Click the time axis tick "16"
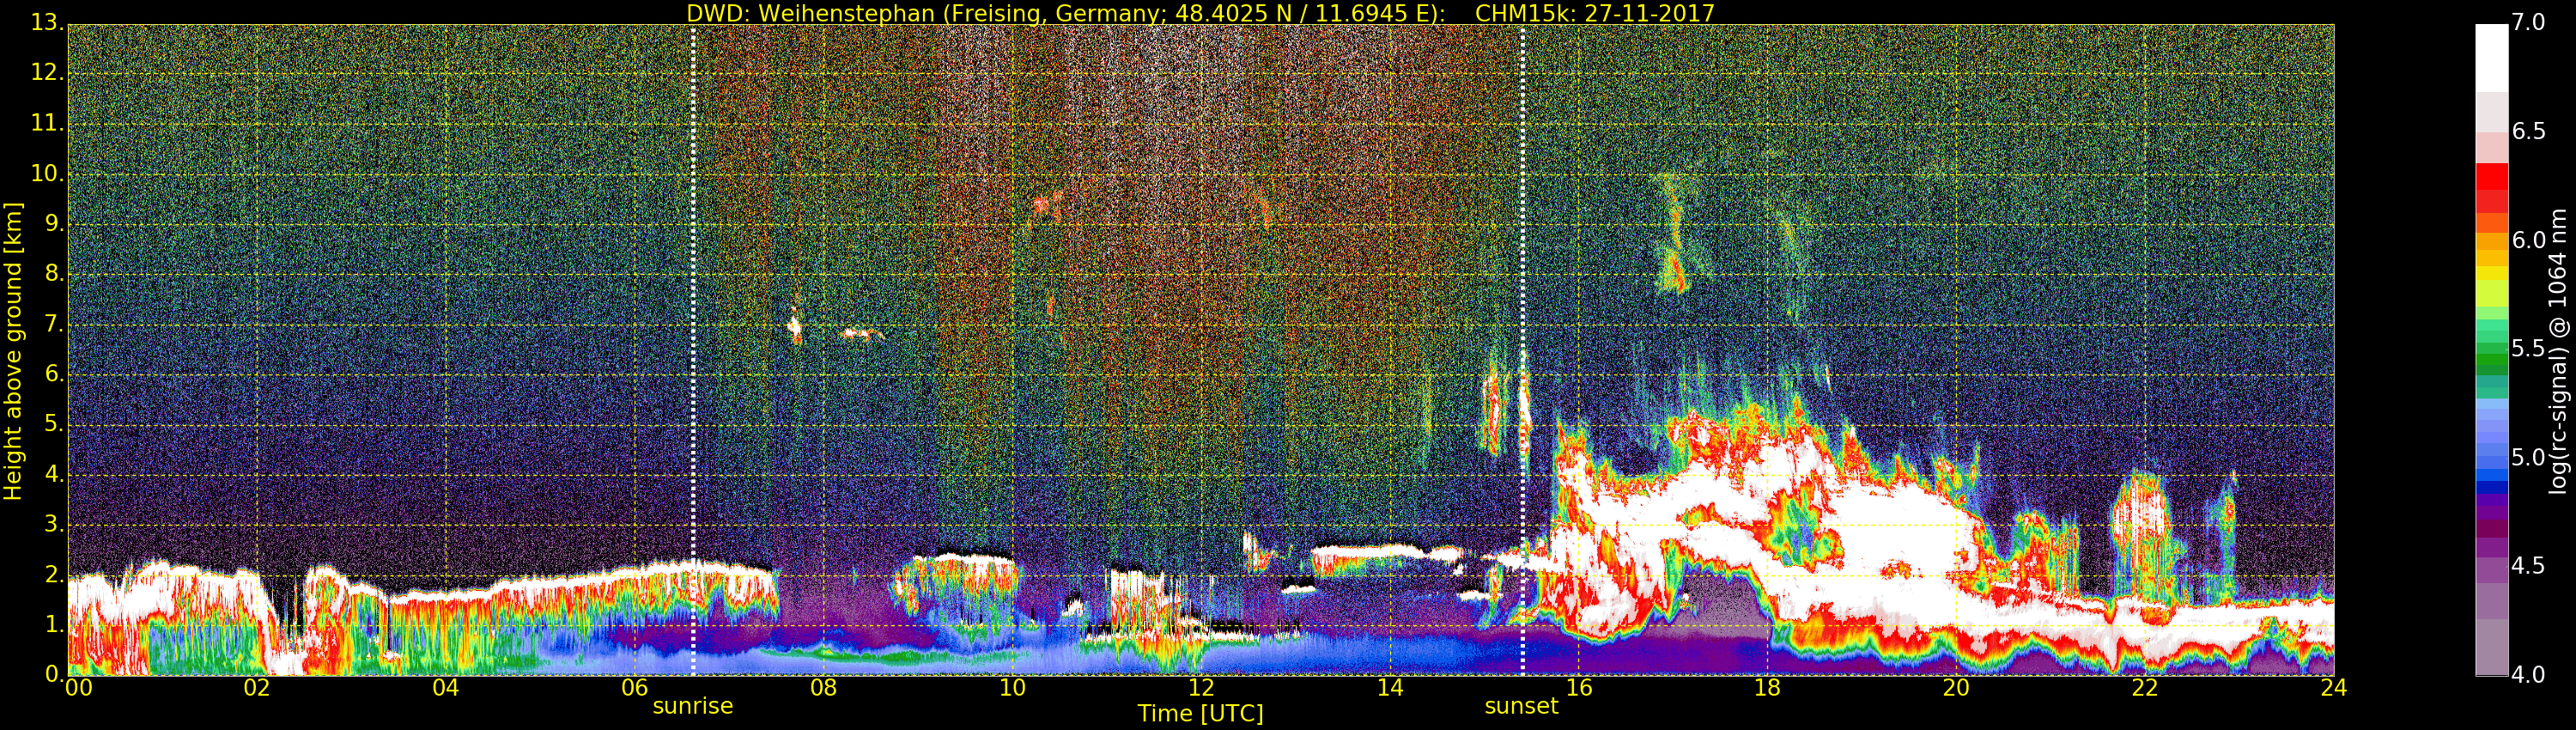 pos(1579,687)
